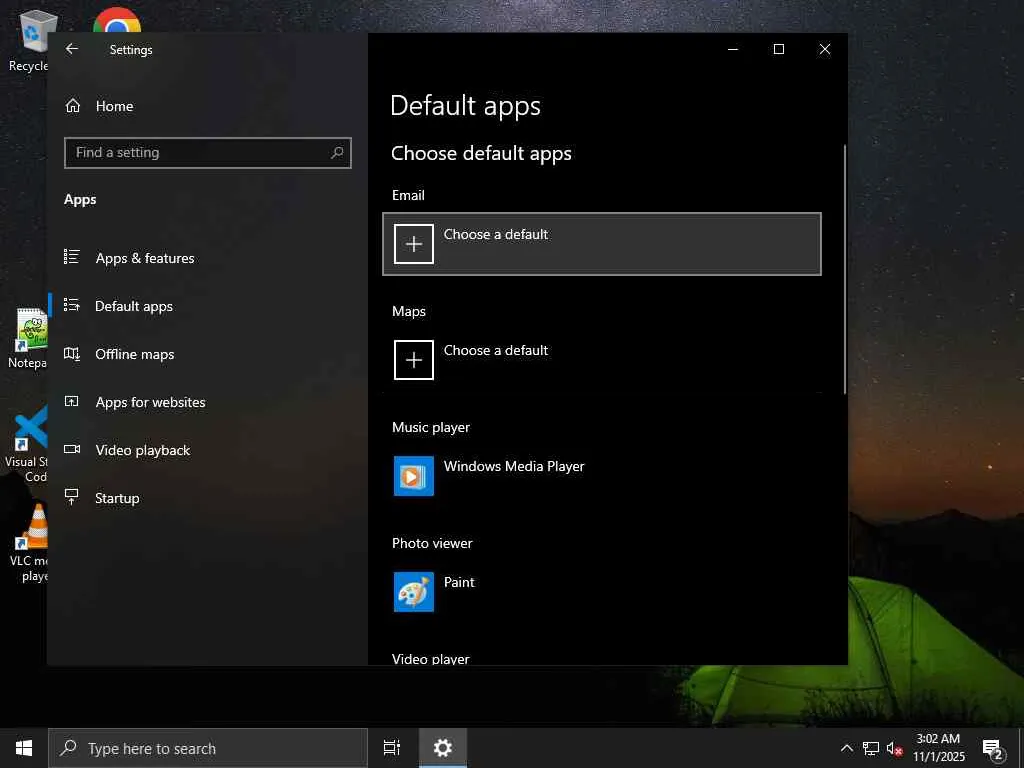Focus the Find a setting search box
Image resolution: width=1024 pixels, height=768 pixels.
pos(208,153)
